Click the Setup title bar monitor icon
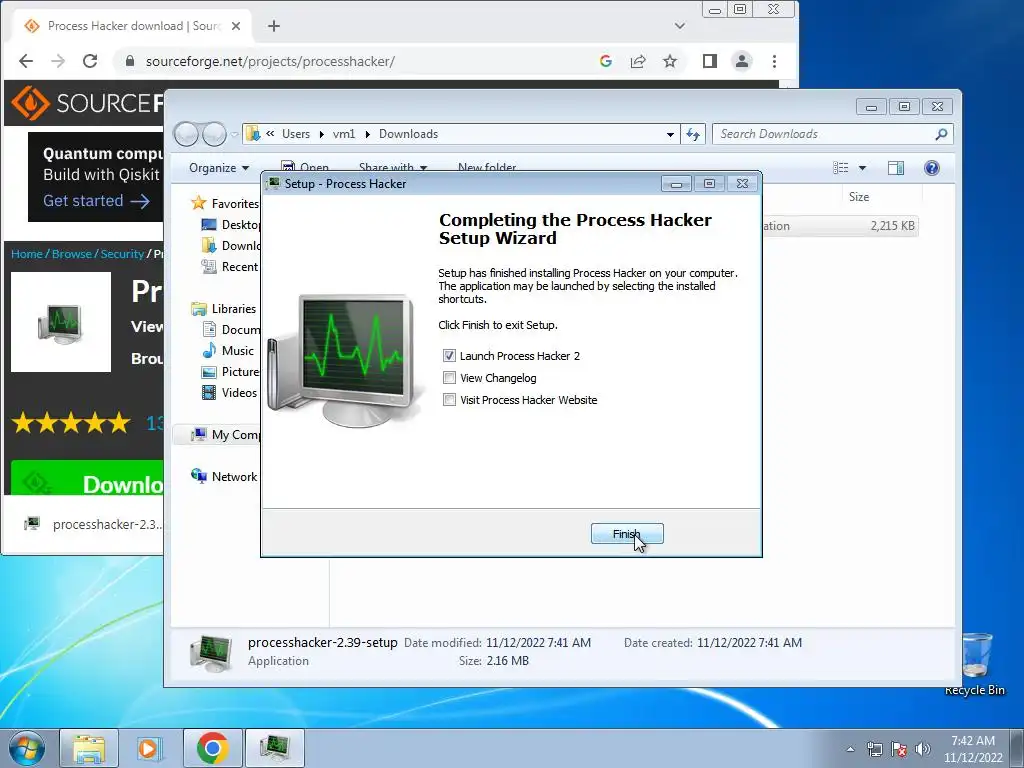The width and height of the screenshot is (1024, 768). pos(274,184)
